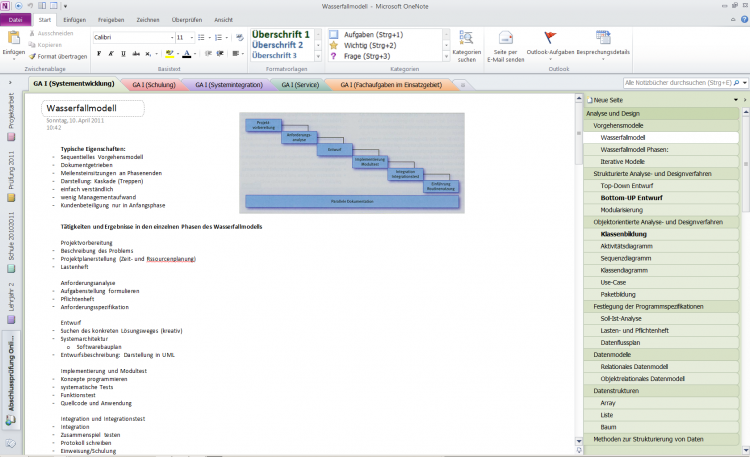The height and width of the screenshot is (457, 750).
Task: Open the OneNote help question mark
Action: coord(742,19)
